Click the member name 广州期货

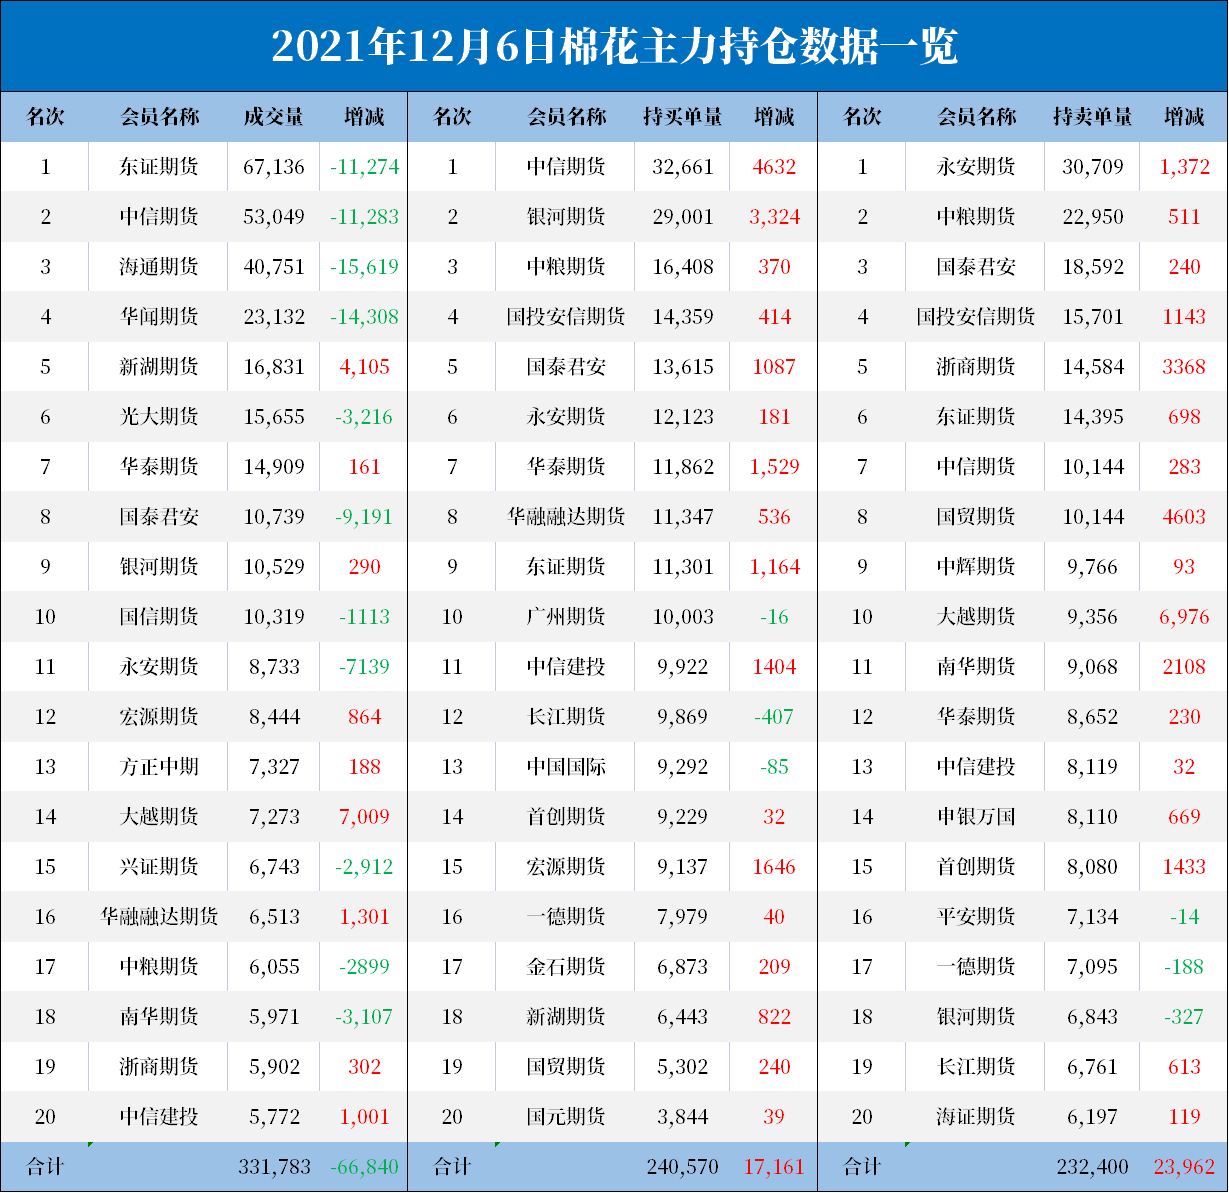pyautogui.click(x=566, y=617)
